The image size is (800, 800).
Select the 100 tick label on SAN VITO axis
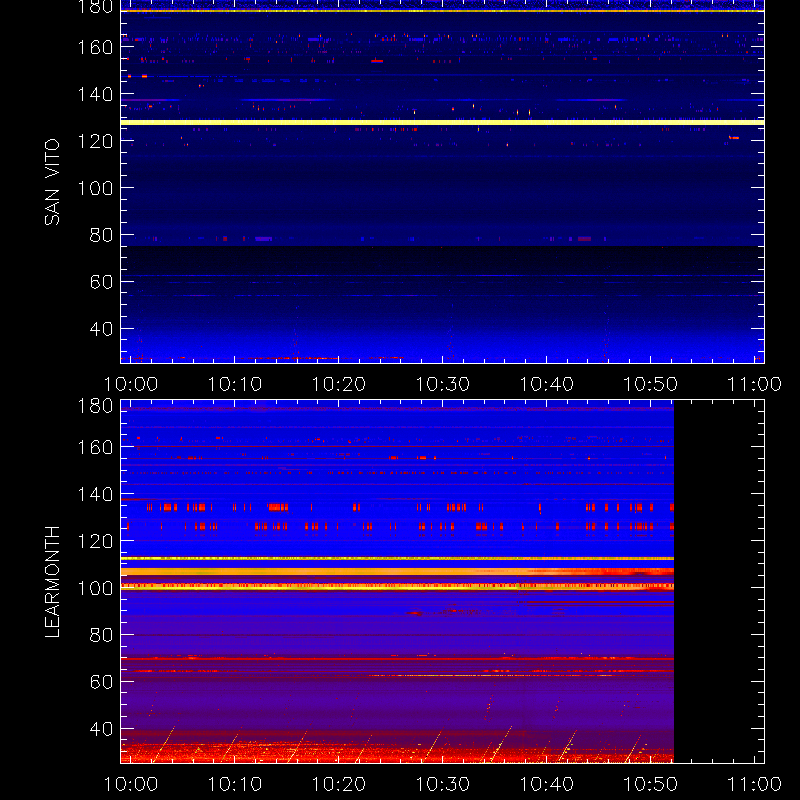(95, 188)
